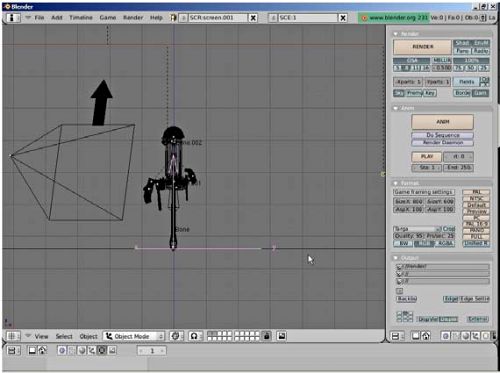Apply the NTSC format preset

476,199
